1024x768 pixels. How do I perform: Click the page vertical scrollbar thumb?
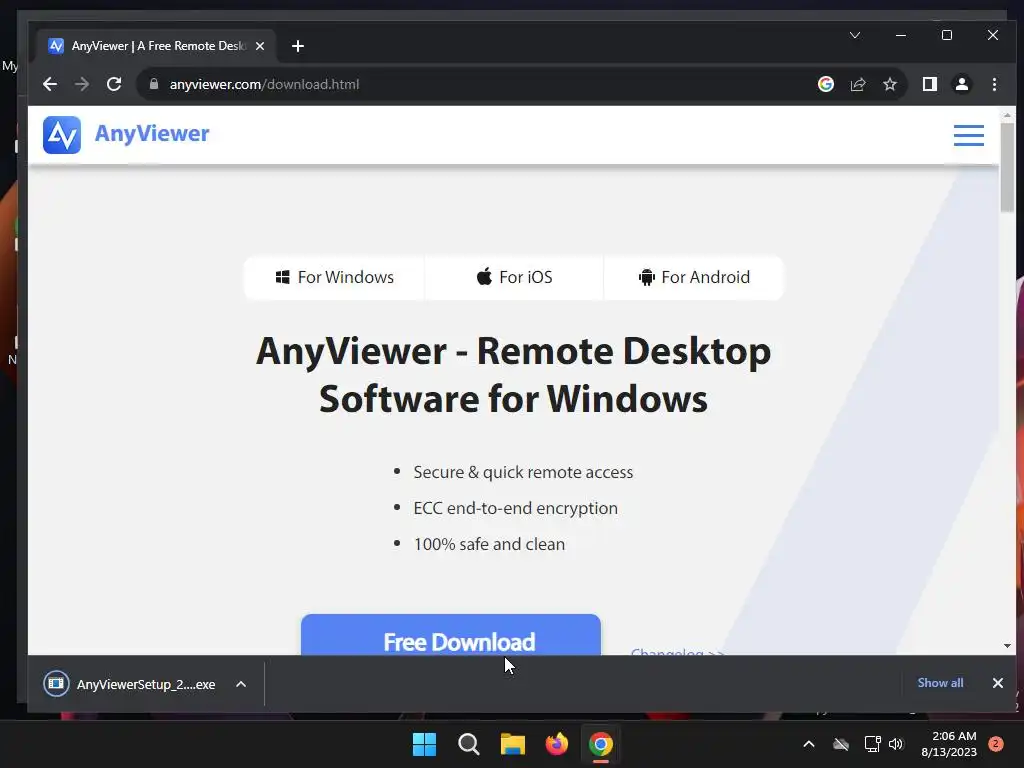click(x=1007, y=167)
